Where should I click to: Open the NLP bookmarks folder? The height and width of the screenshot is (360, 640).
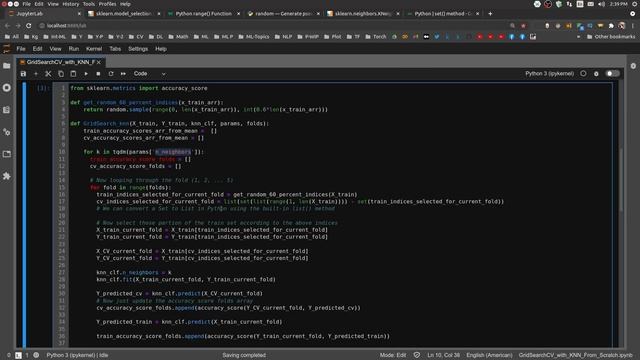tap(283, 37)
